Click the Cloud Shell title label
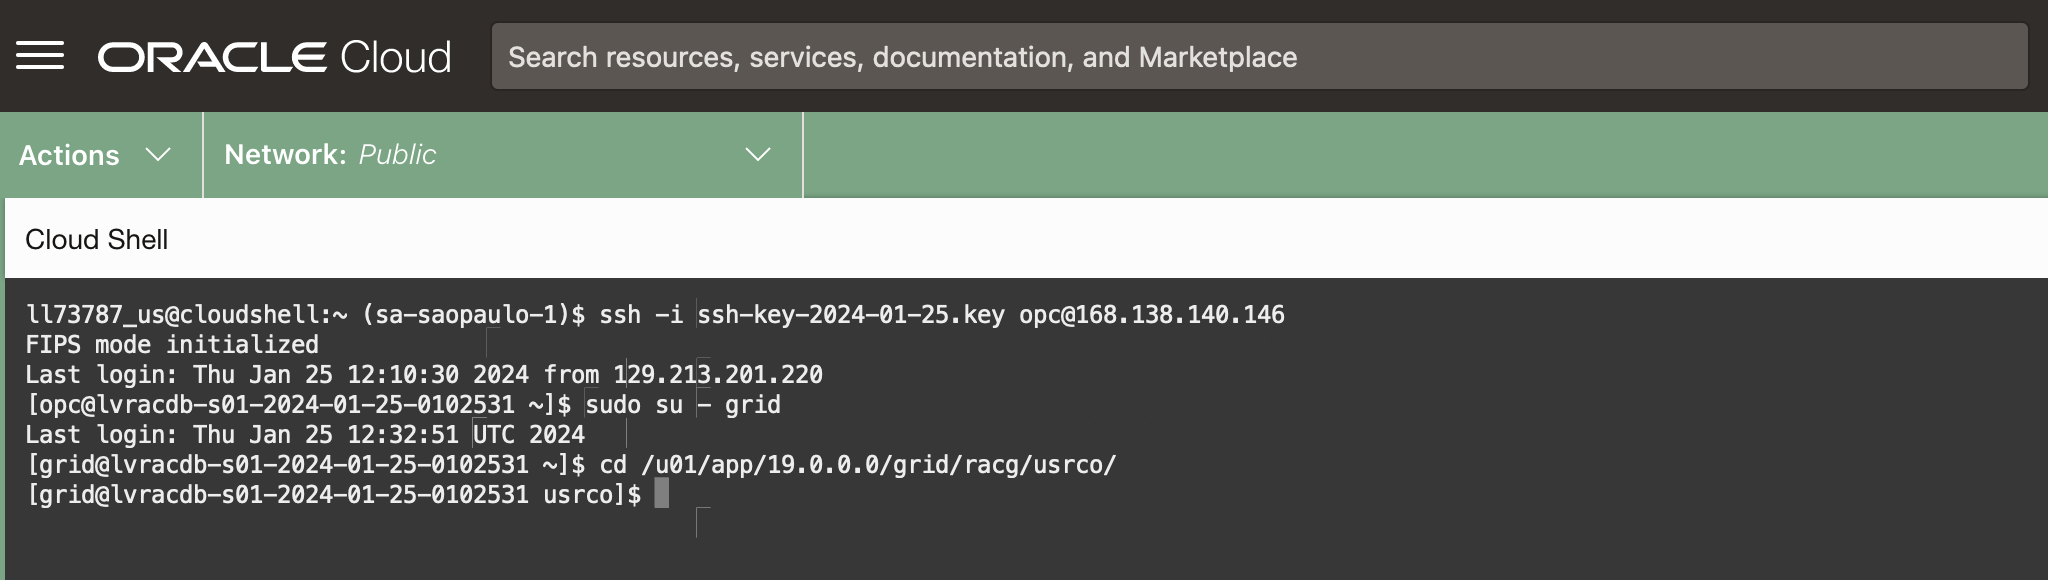This screenshot has height=580, width=2048. pos(96,240)
